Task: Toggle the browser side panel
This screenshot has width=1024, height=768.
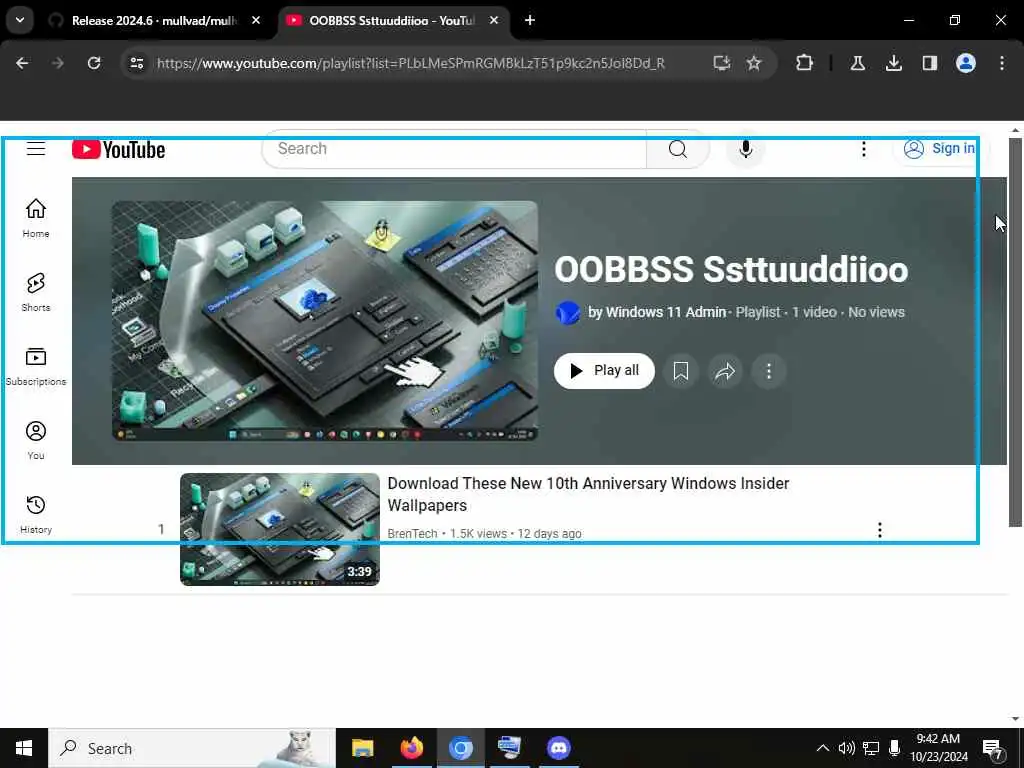Action: click(x=929, y=63)
